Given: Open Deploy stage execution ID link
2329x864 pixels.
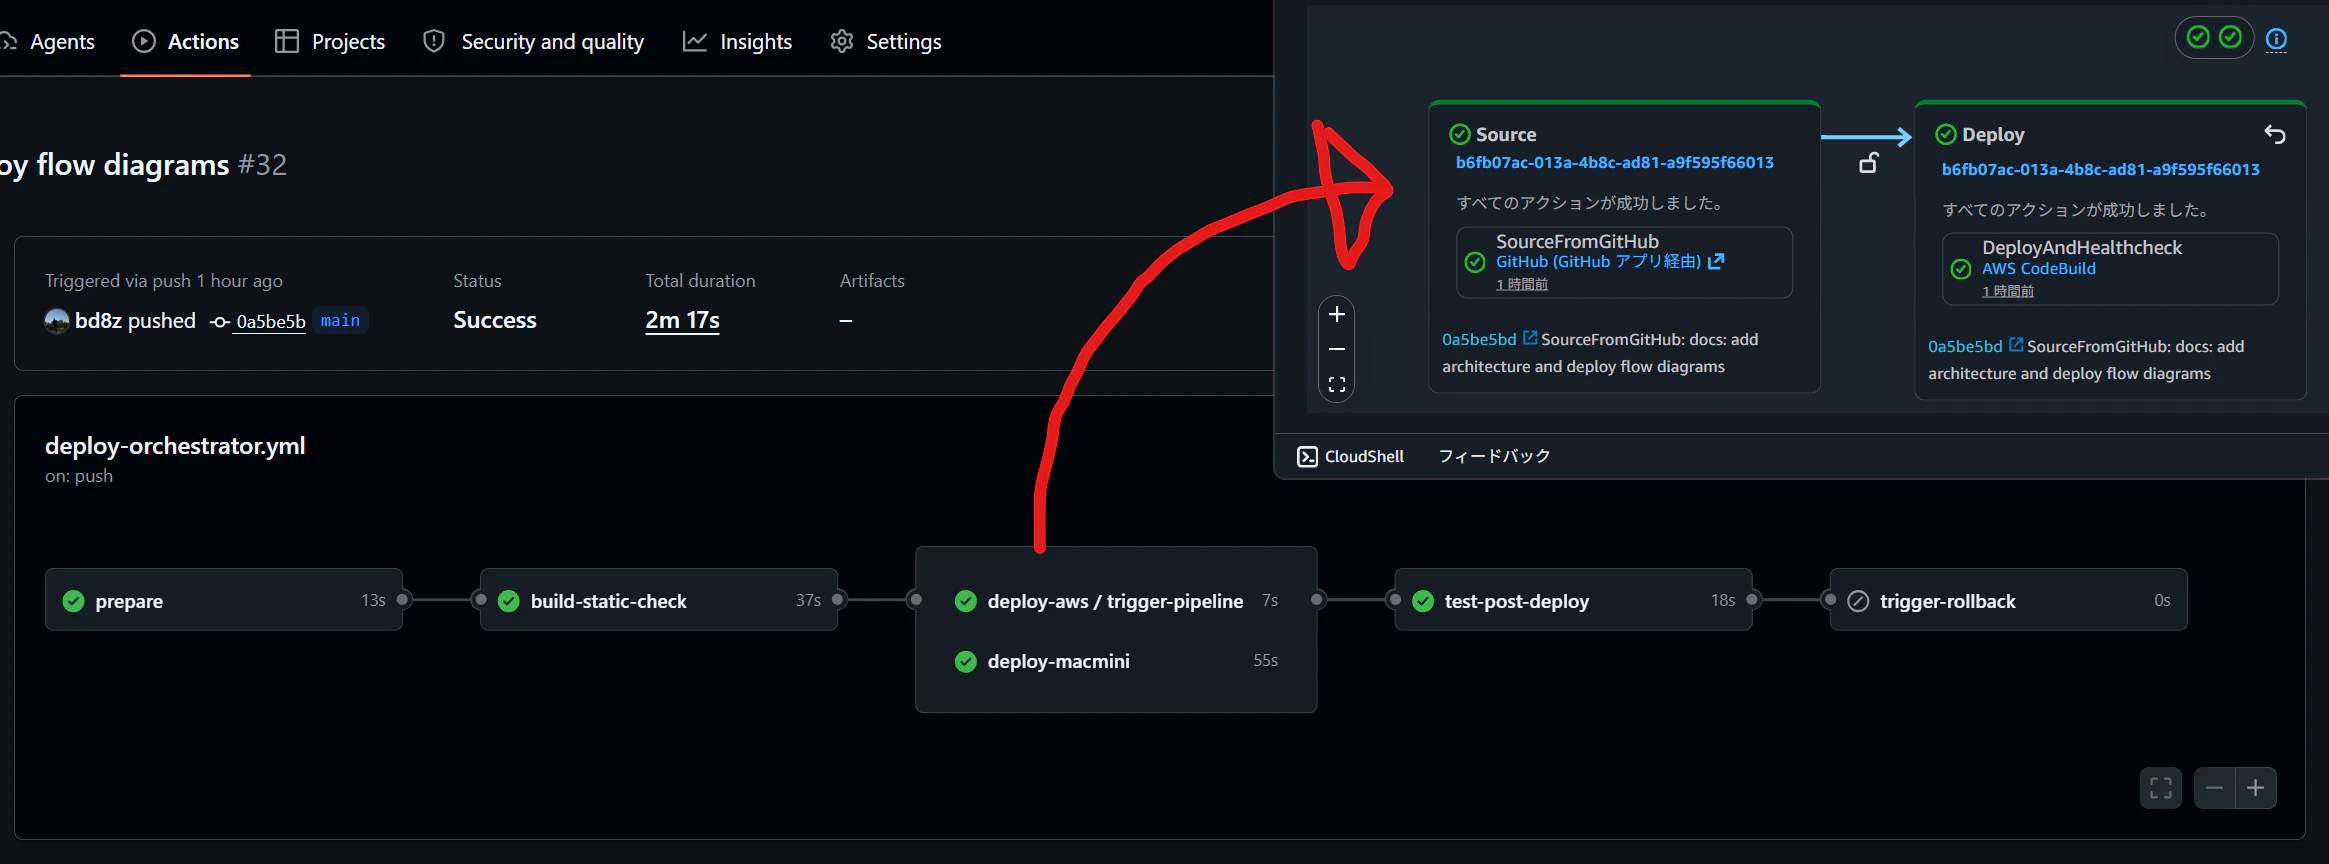Looking at the screenshot, I should pos(2101,169).
